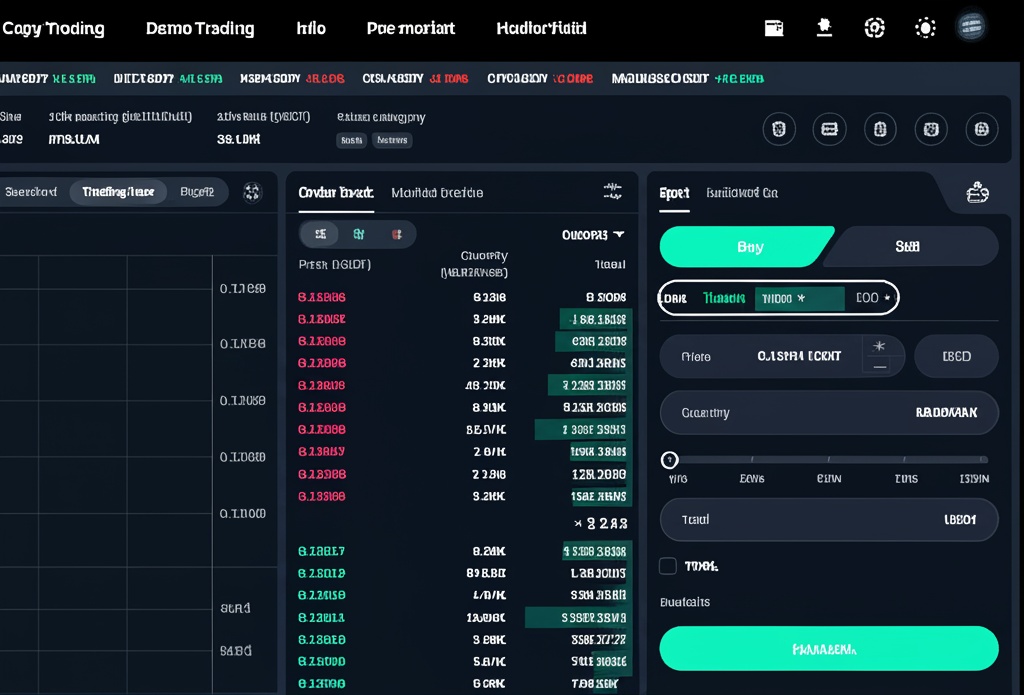Click into the Total input field
Image resolution: width=1024 pixels, height=695 pixels.
click(829, 520)
